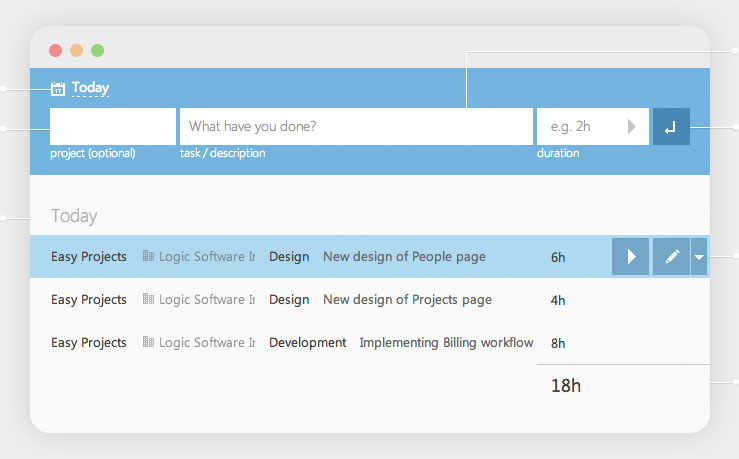Focus the 'What have you done?' field
The image size is (739, 459).
point(355,126)
